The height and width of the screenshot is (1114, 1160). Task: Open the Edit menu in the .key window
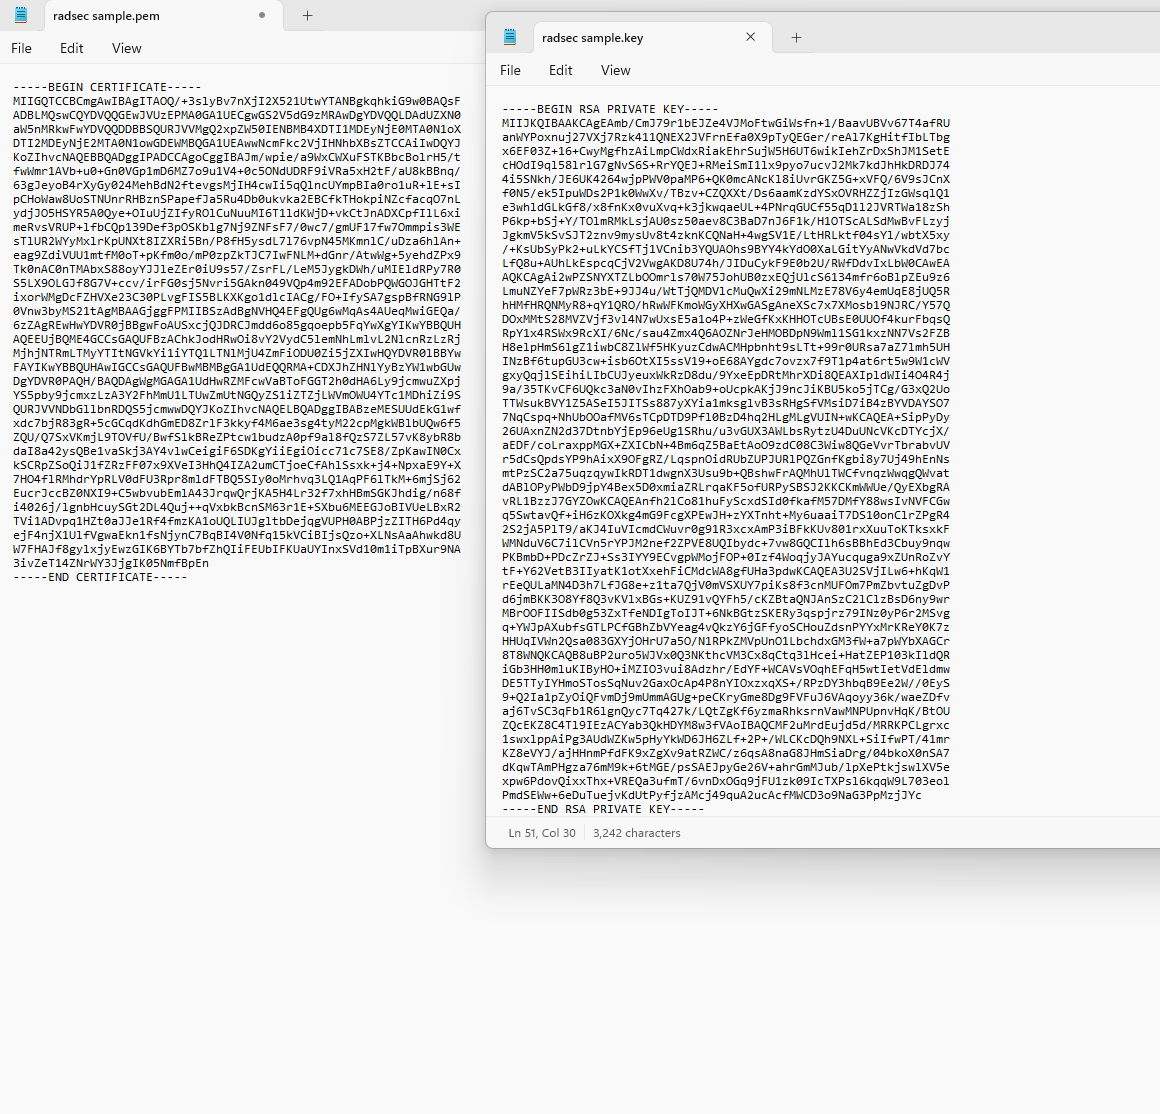pos(560,70)
